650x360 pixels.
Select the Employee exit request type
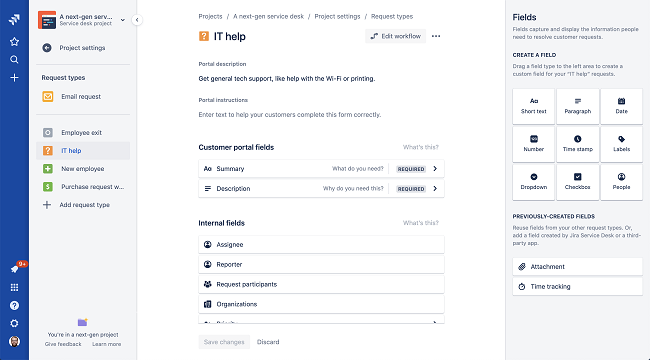coord(83,133)
